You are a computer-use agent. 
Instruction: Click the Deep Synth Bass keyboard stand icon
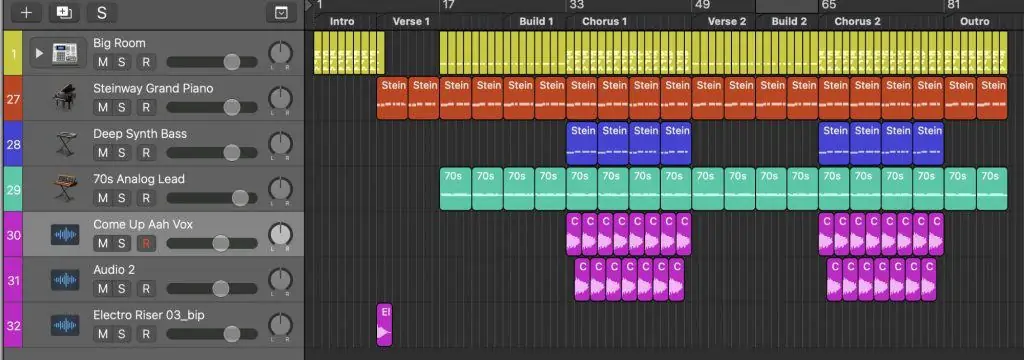click(65, 144)
